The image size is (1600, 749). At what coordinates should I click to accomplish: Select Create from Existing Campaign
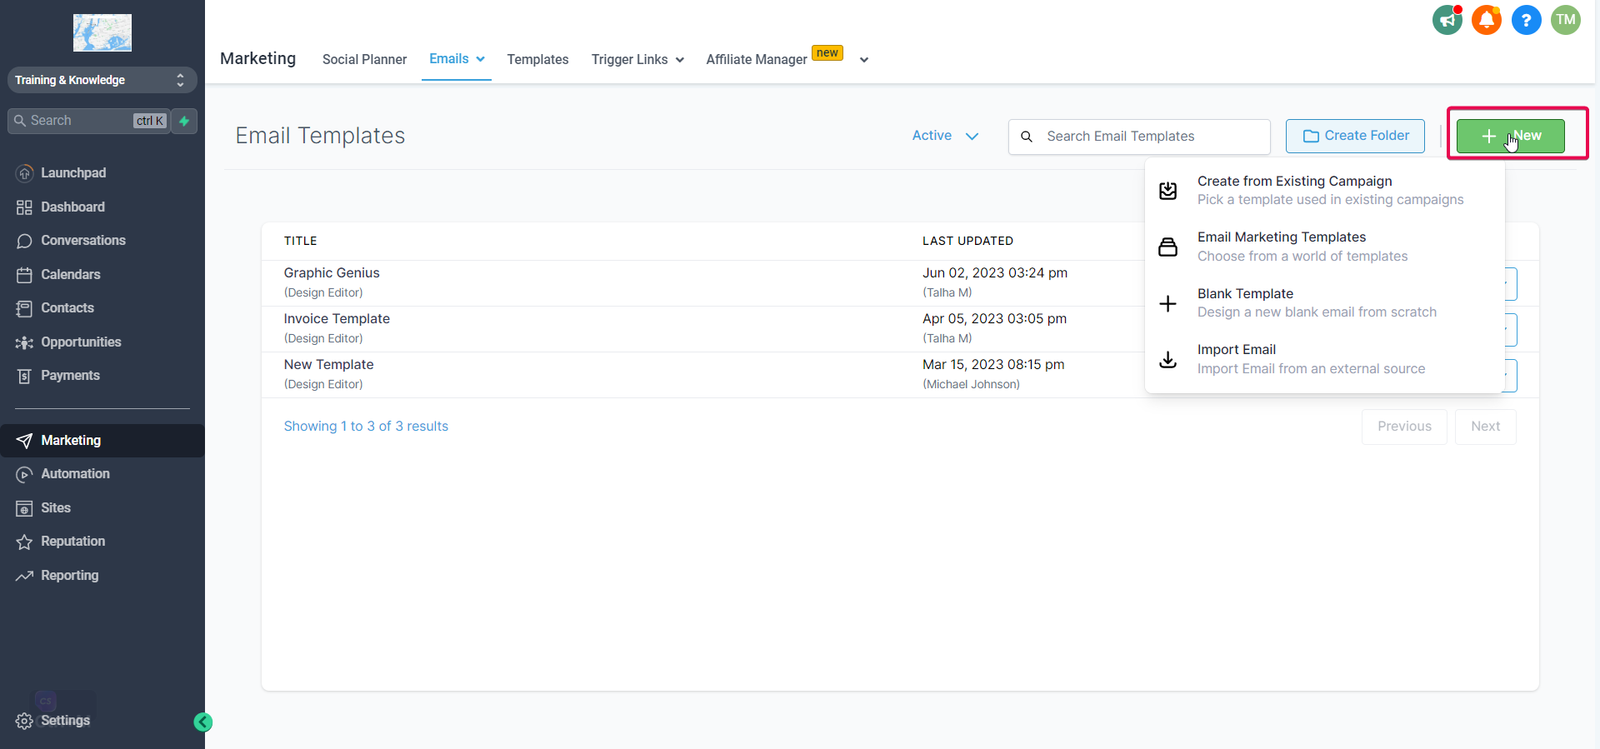coord(1294,181)
